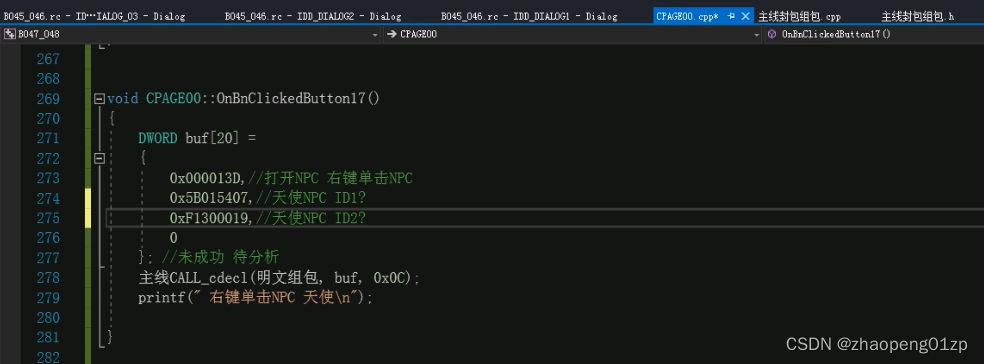Click line number 275
This screenshot has width=984, height=364.
coord(48,218)
